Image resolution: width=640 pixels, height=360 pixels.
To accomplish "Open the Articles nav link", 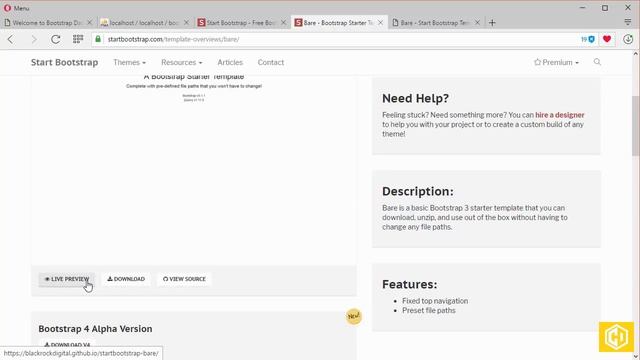I will click(230, 62).
